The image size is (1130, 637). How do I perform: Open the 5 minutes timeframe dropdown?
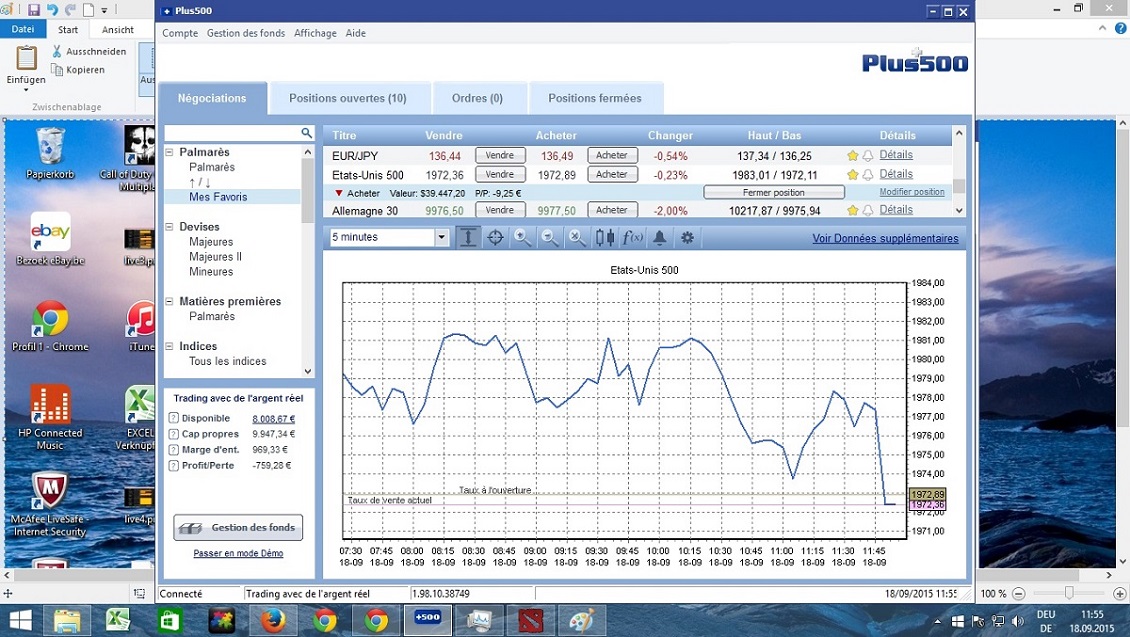440,236
